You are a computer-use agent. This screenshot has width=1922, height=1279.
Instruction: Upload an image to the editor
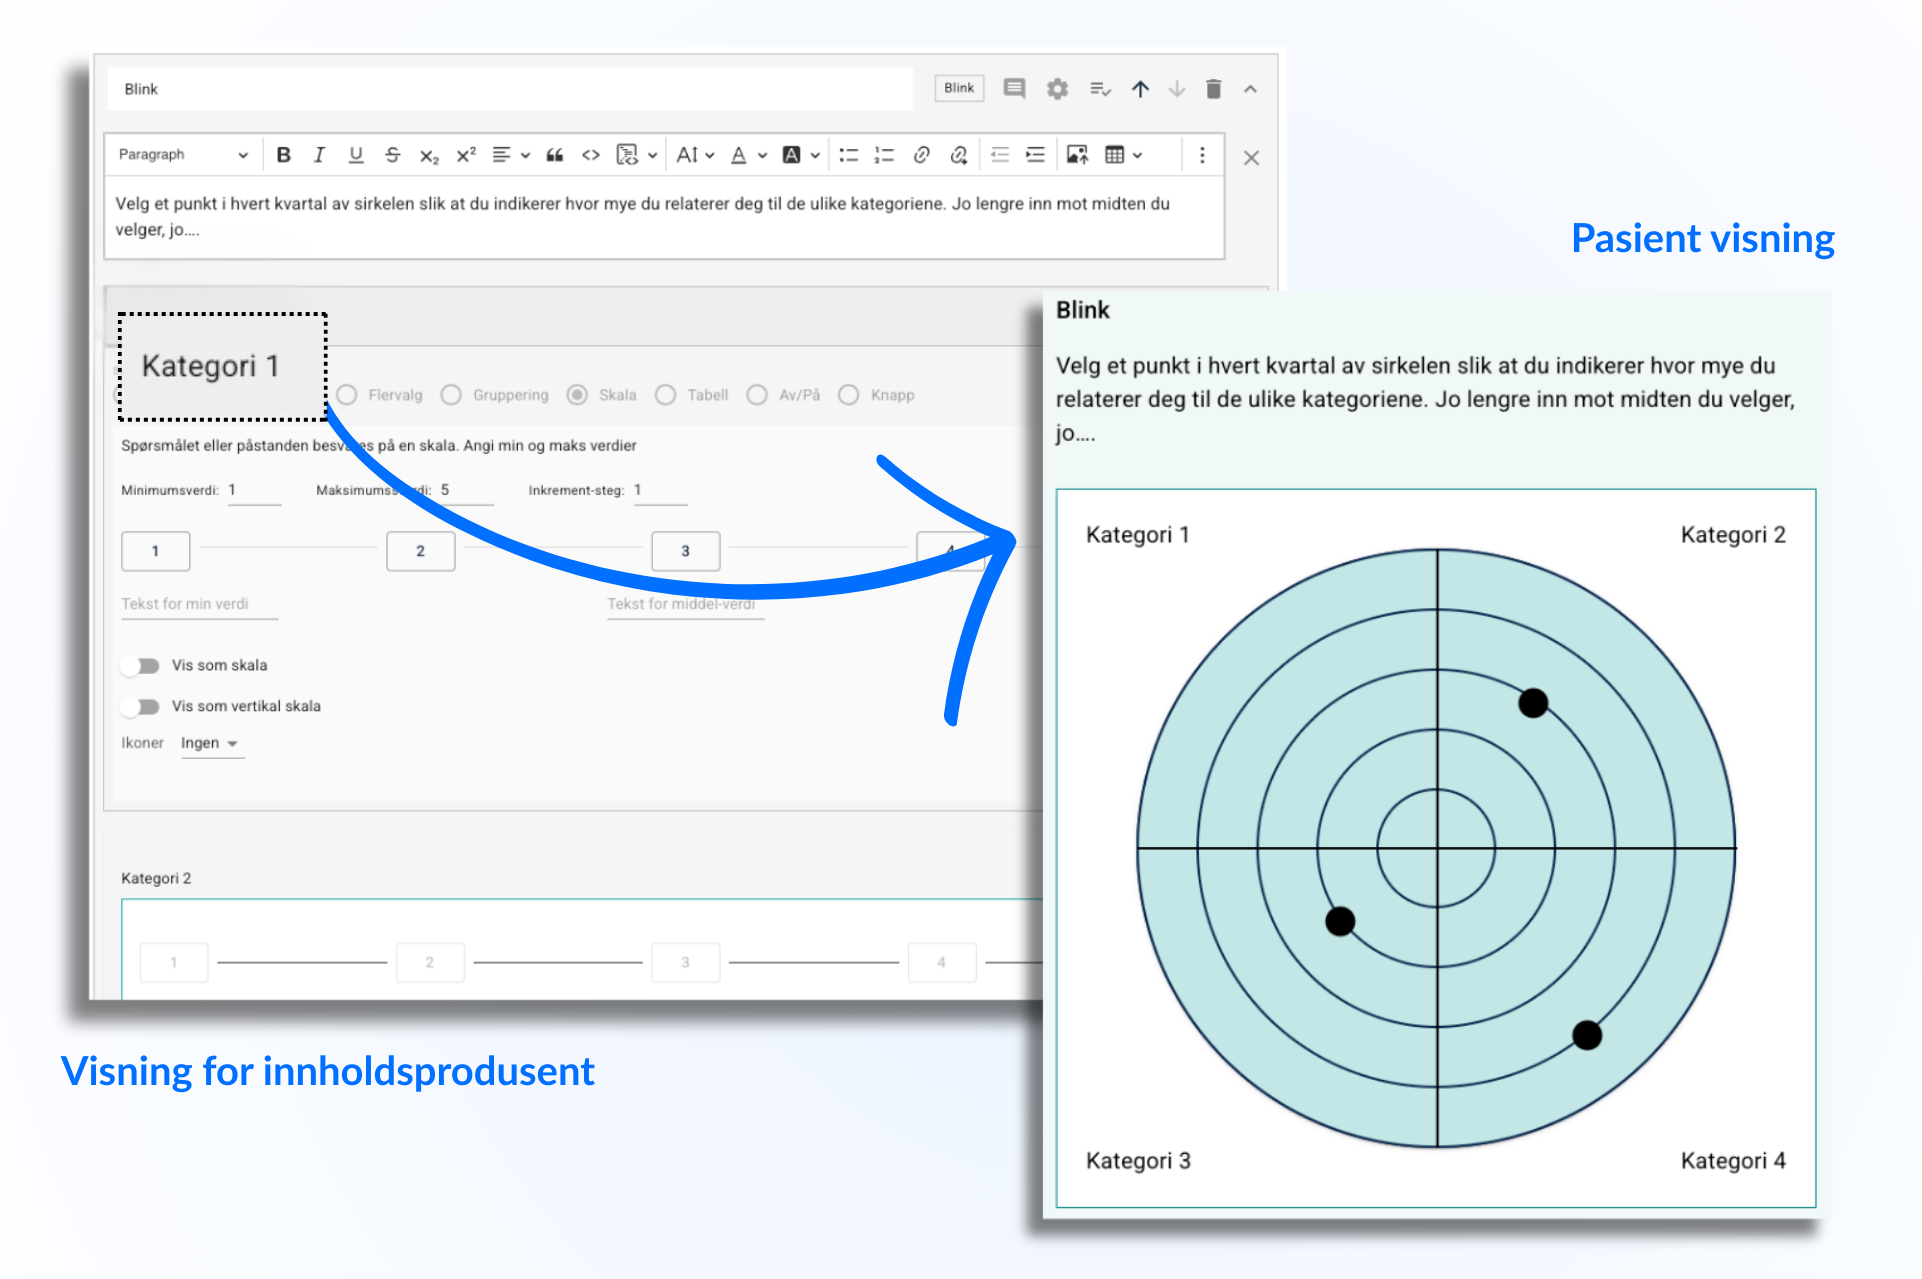tap(1077, 155)
